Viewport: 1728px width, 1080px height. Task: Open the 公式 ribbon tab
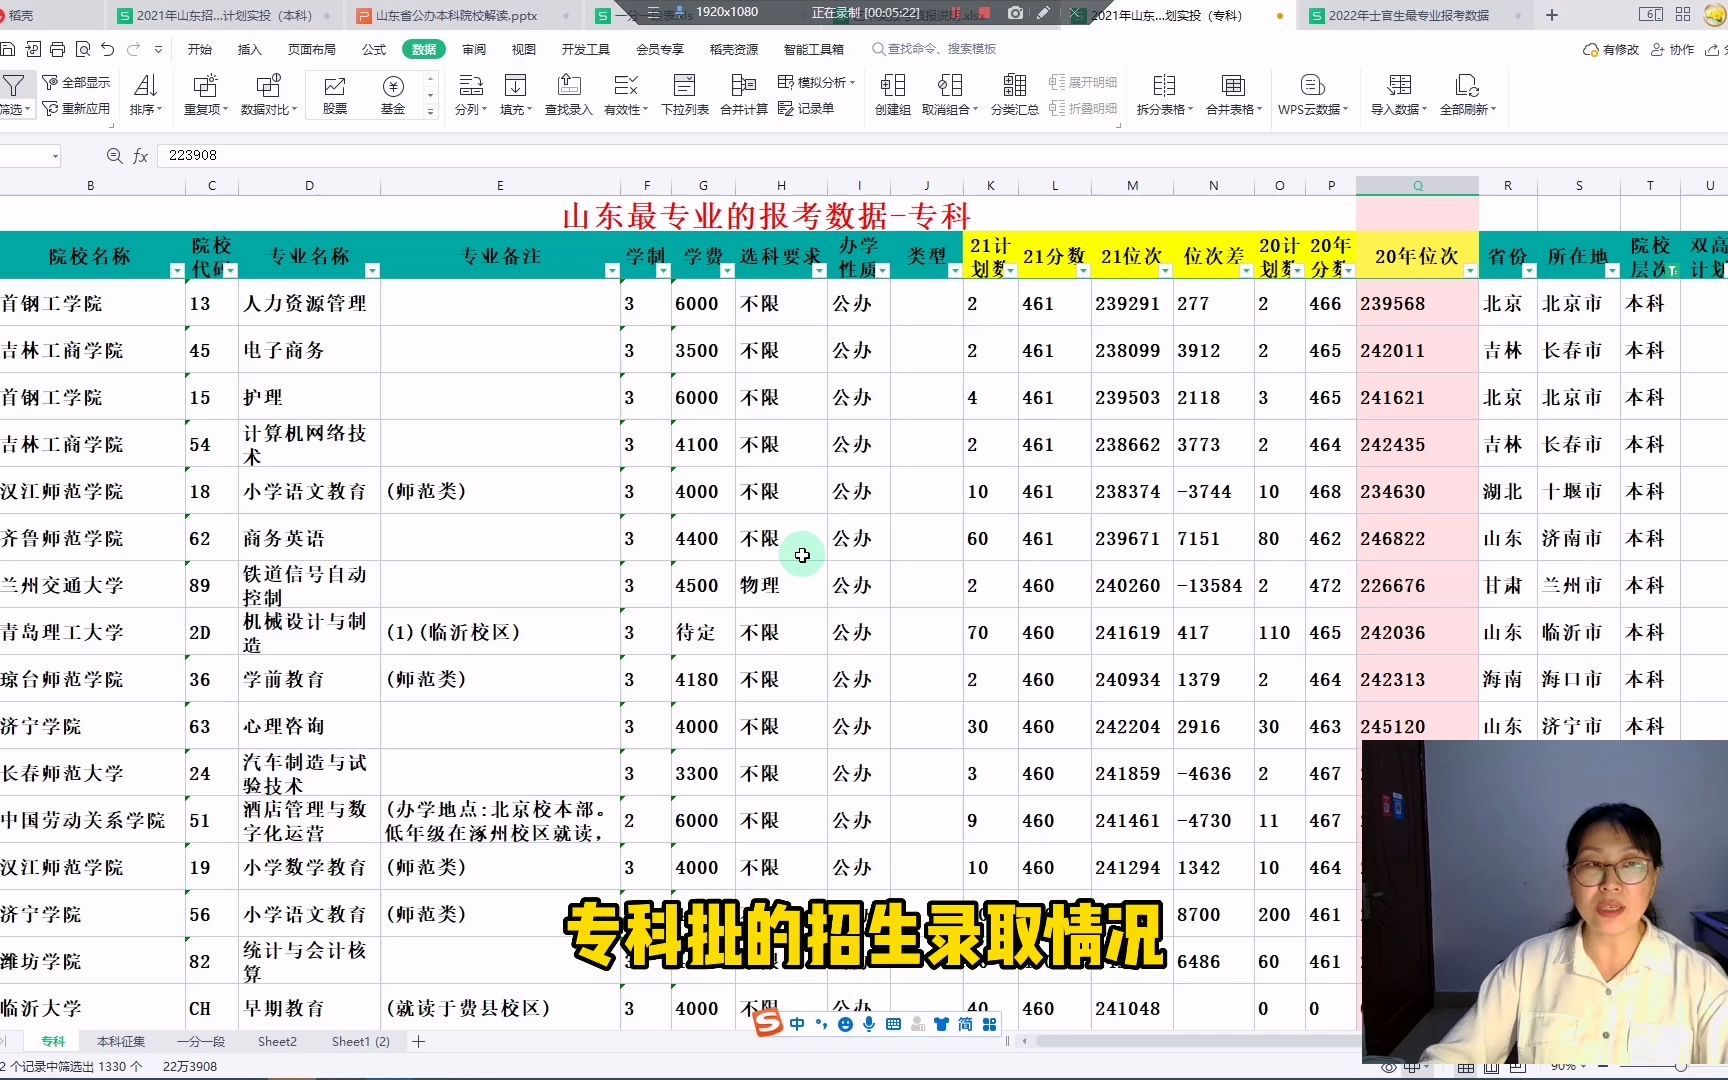[x=374, y=49]
